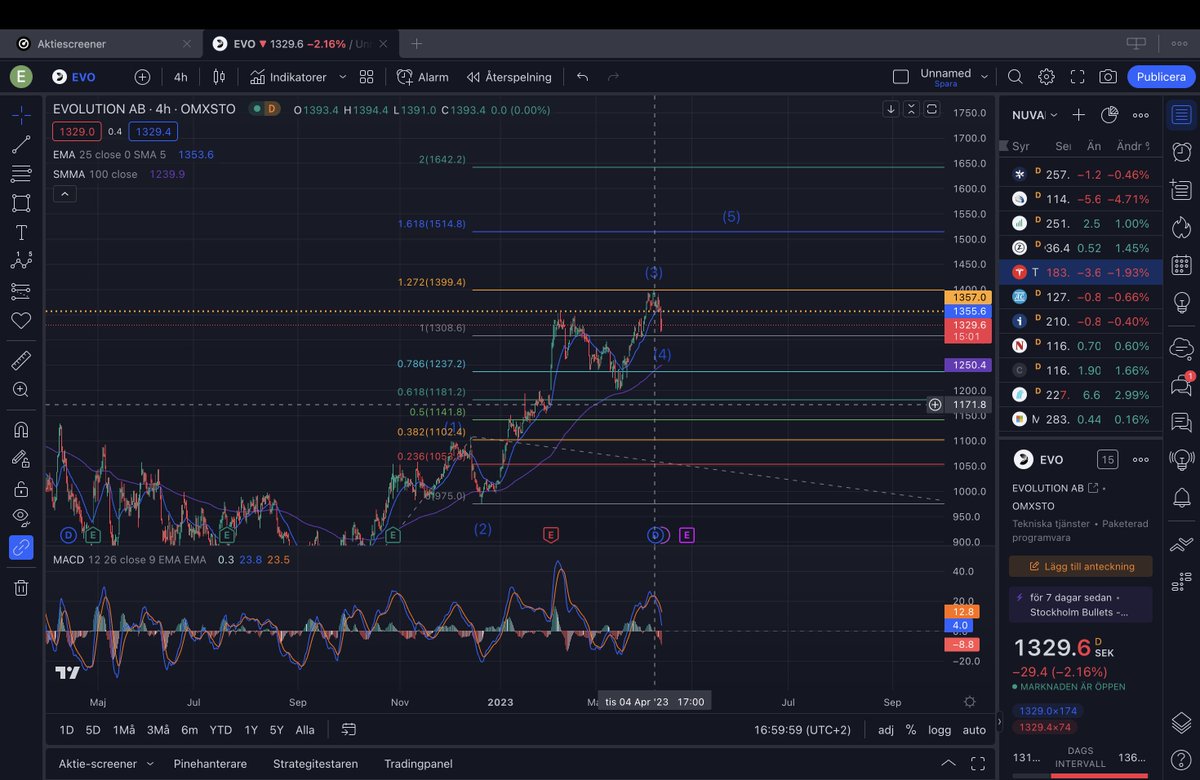Collapse the indicator legend chevron

click(x=65, y=194)
